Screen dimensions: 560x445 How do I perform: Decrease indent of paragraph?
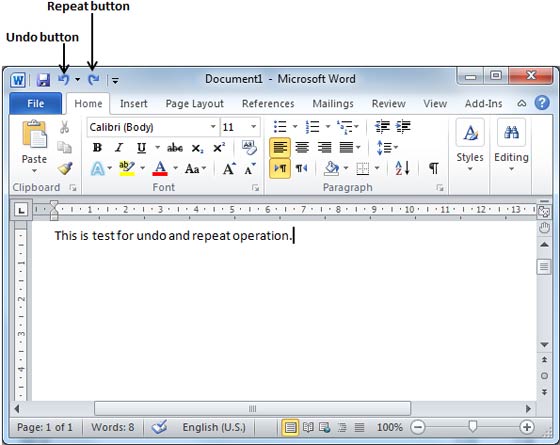(382, 126)
